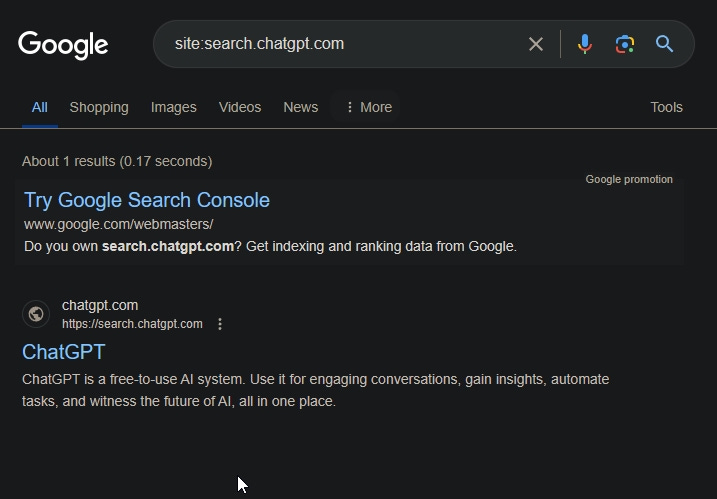717x499 pixels.
Task: Click the magnifying glass search button
Action: [664, 44]
